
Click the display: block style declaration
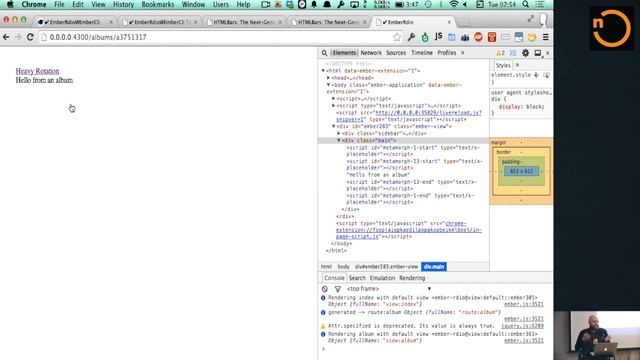tap(521, 107)
